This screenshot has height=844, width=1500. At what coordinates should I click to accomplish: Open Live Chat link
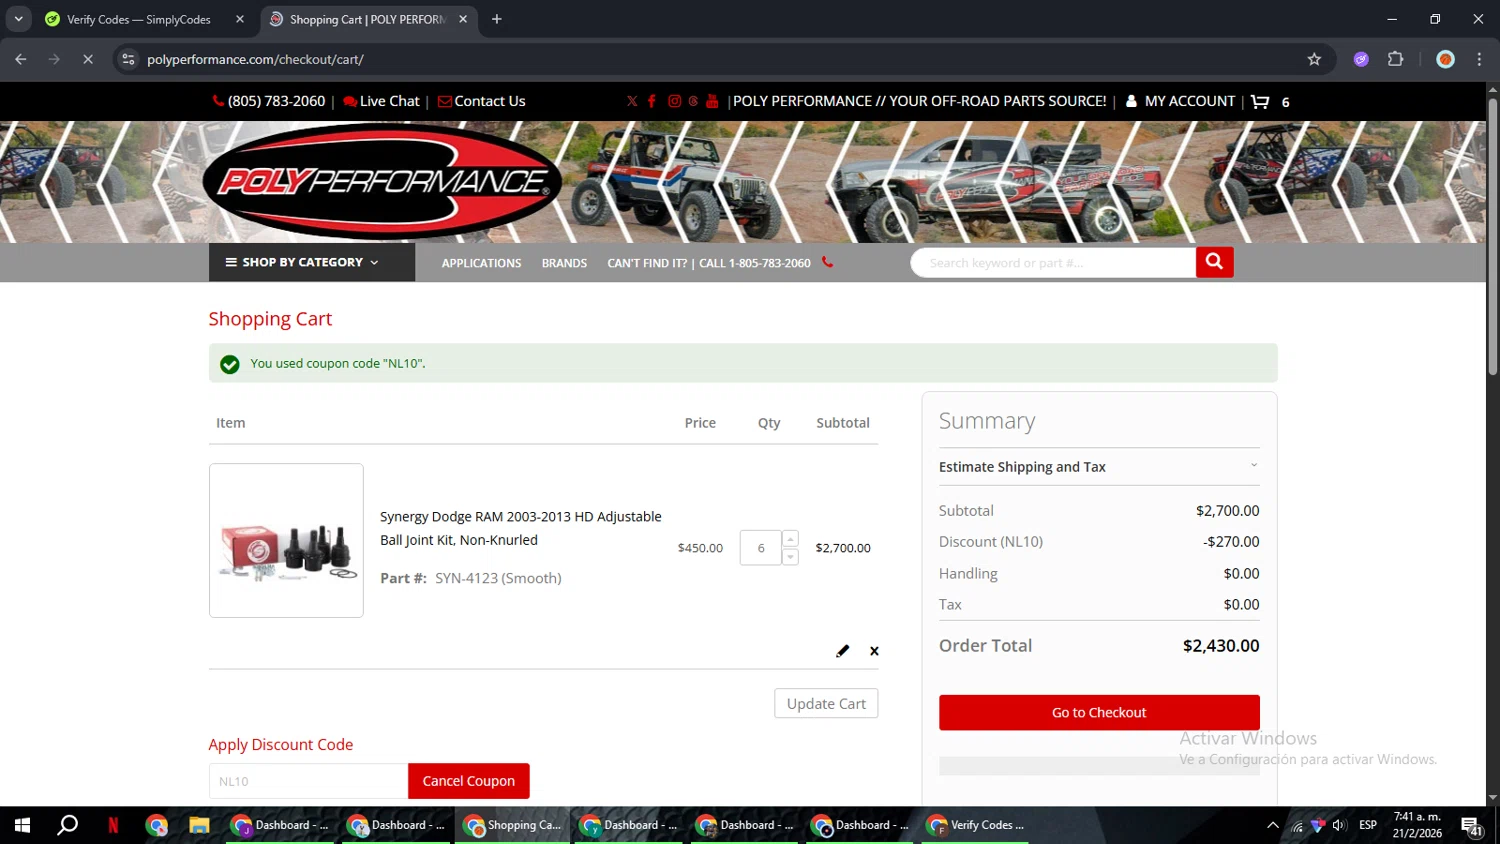[381, 101]
